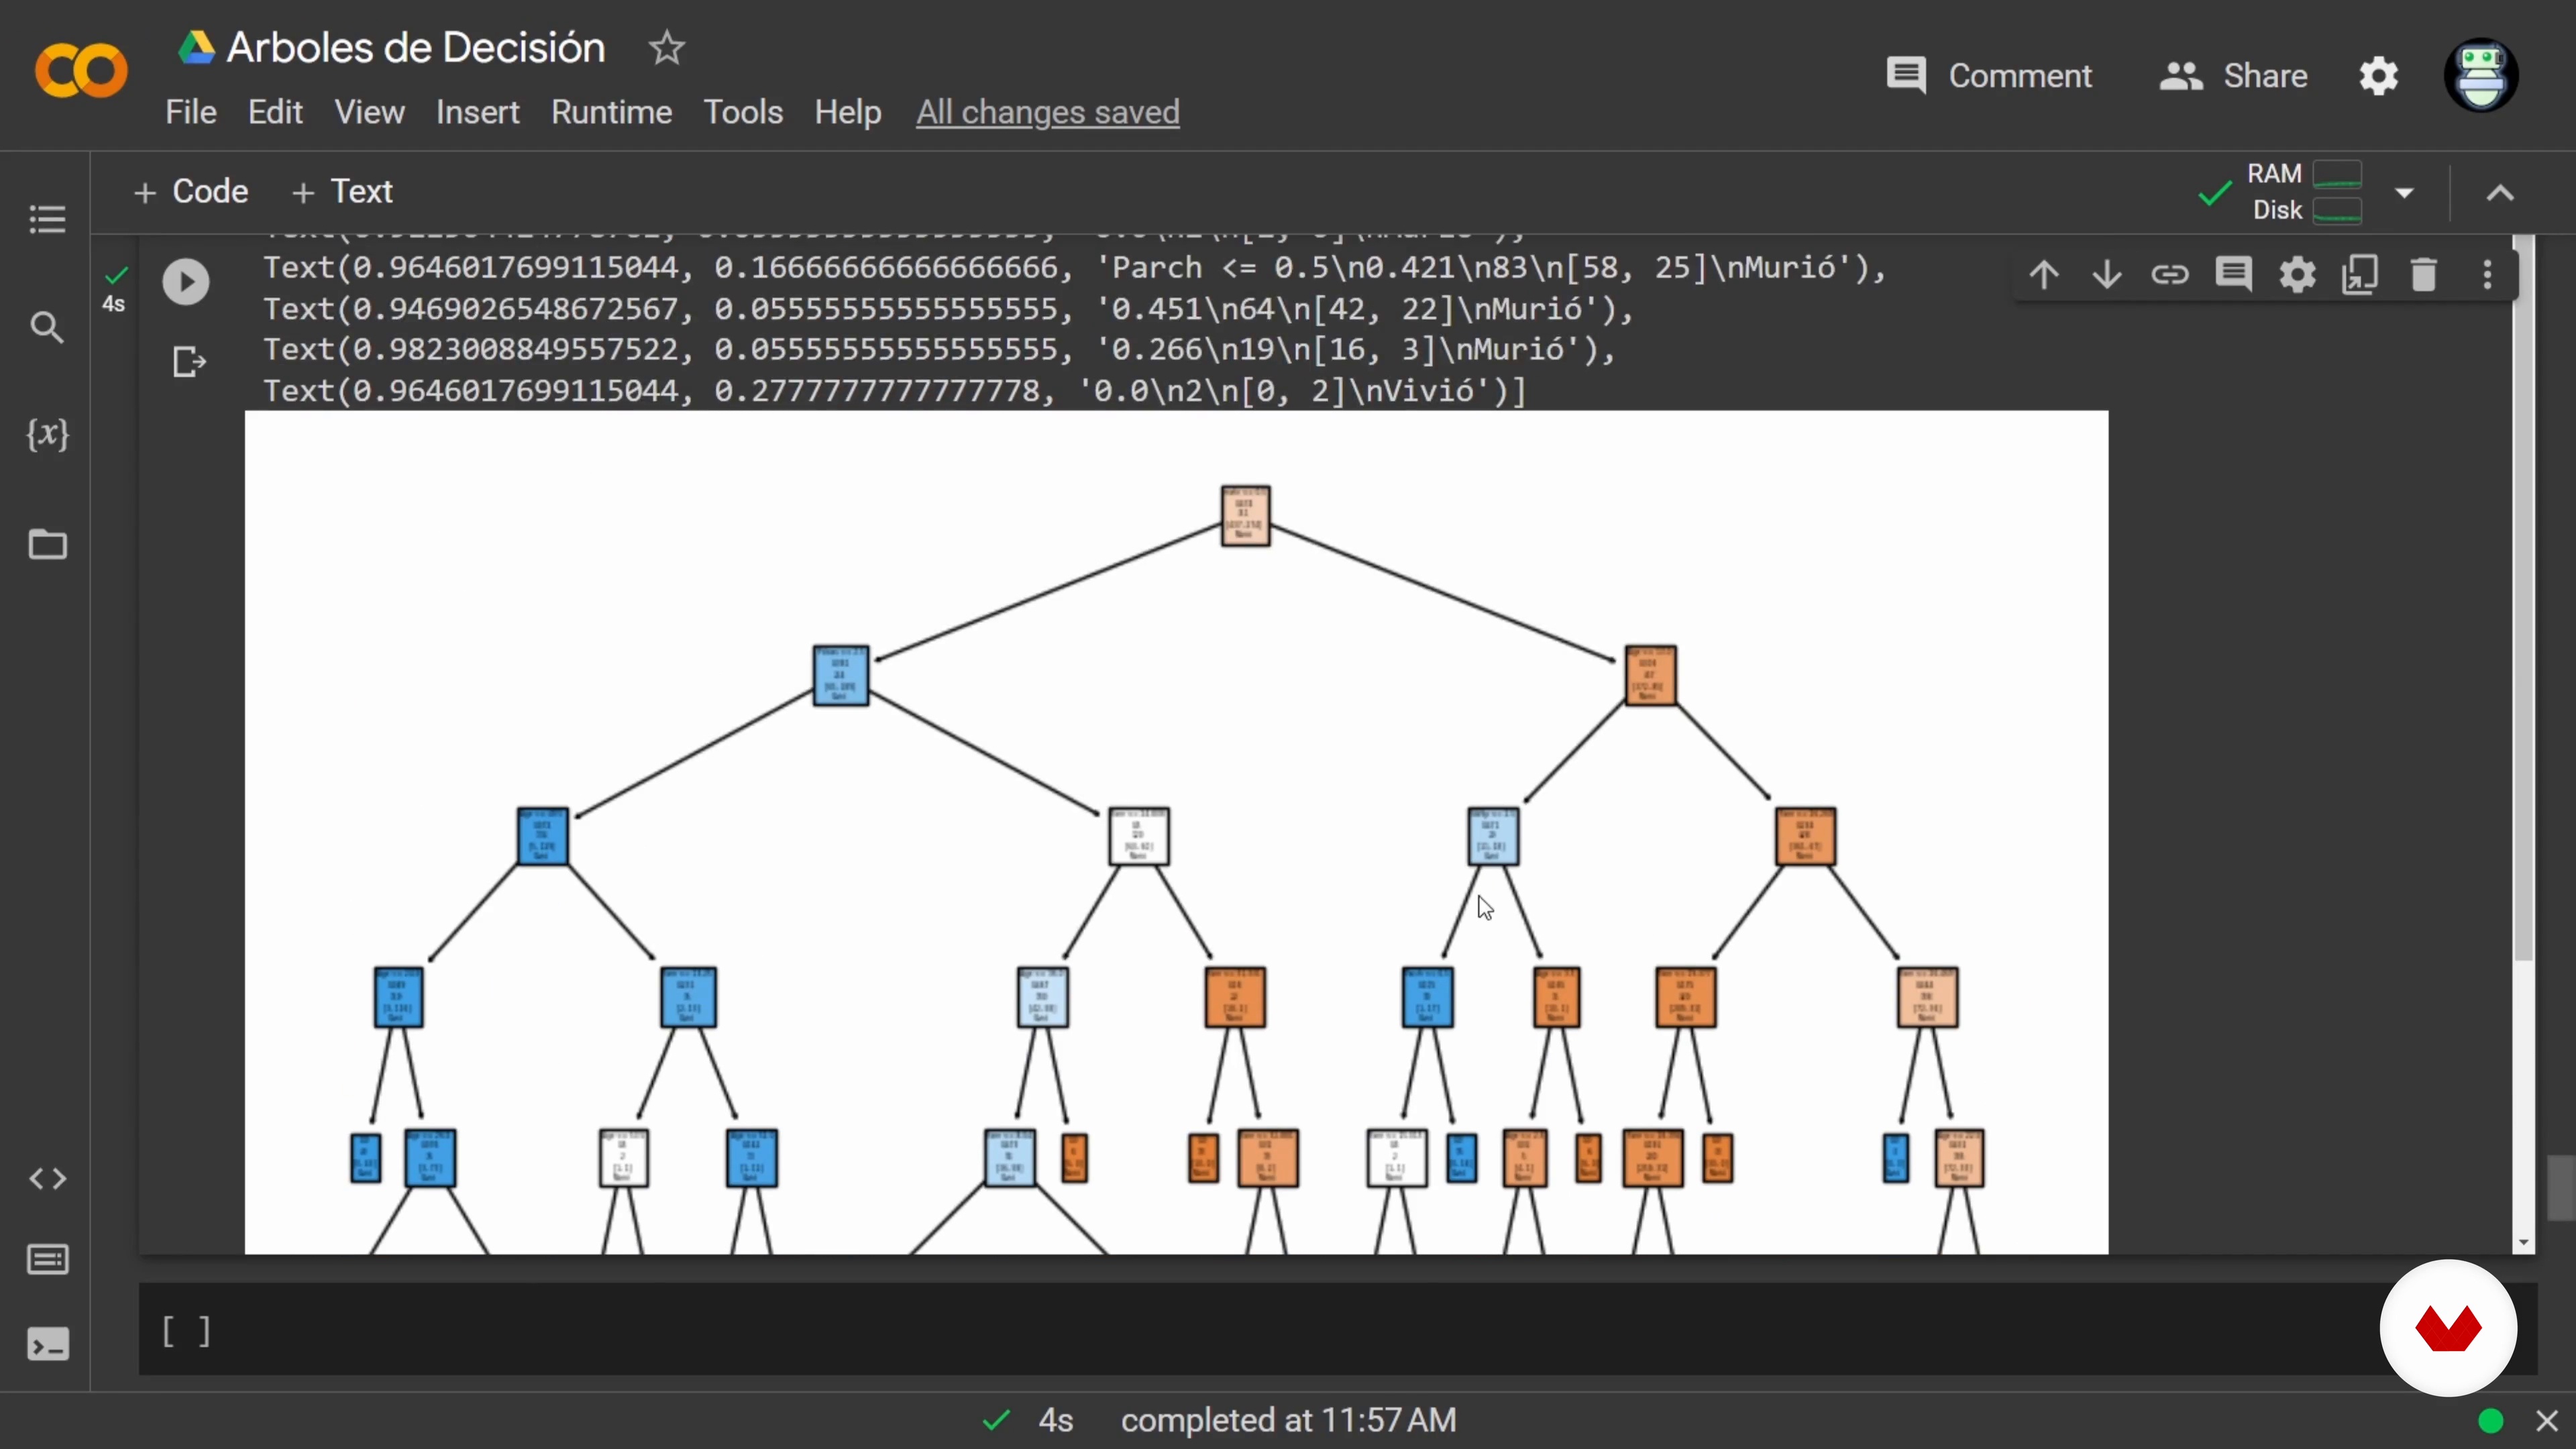
Task: Clear cell output using the output icon
Action: (188, 361)
